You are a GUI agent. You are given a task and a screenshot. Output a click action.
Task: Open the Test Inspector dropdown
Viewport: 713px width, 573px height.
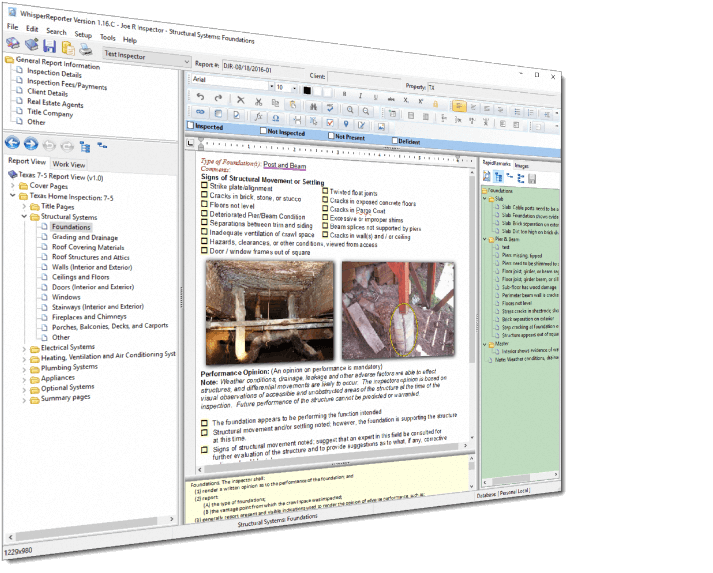pos(187,62)
